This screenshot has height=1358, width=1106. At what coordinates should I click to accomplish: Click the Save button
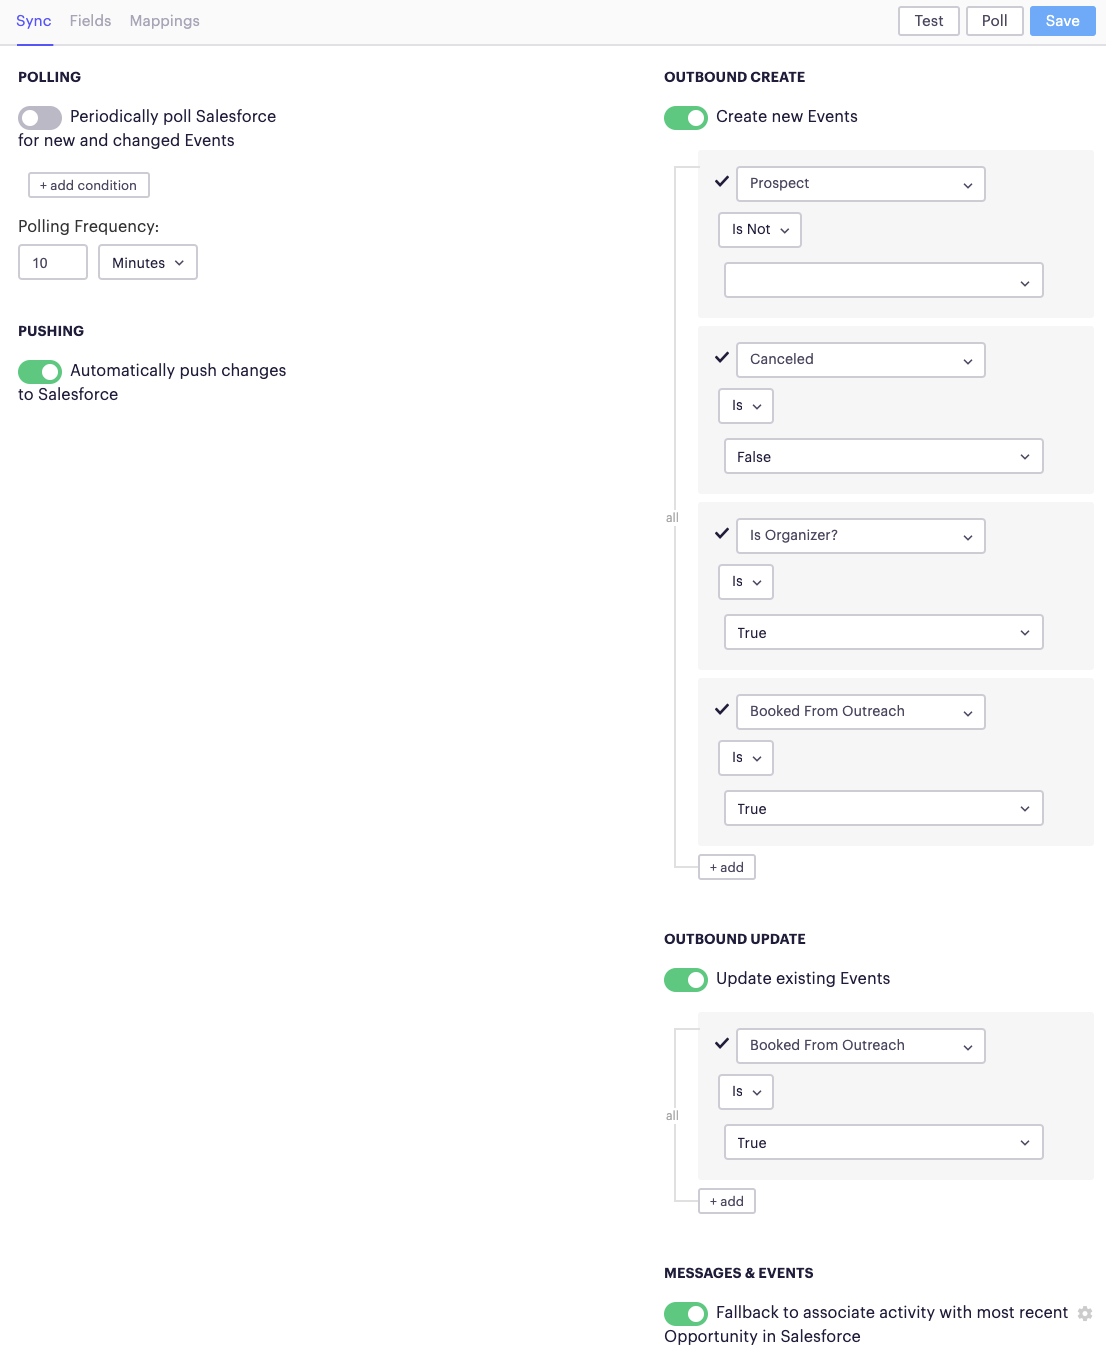coord(1062,20)
